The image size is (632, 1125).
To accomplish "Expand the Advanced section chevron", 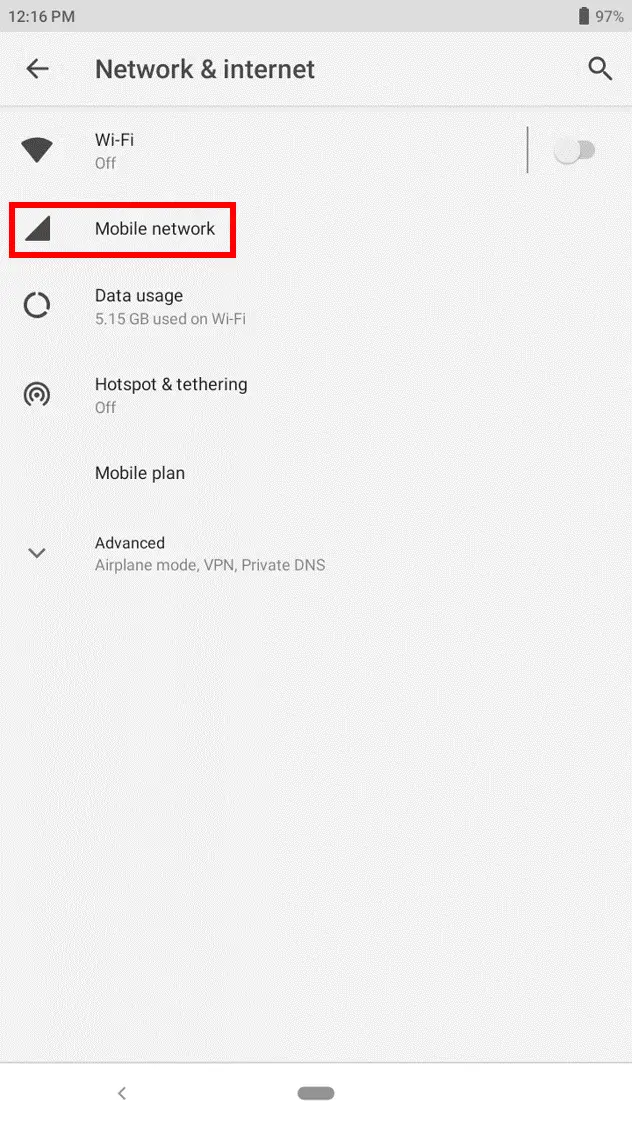I will click(x=37, y=553).
